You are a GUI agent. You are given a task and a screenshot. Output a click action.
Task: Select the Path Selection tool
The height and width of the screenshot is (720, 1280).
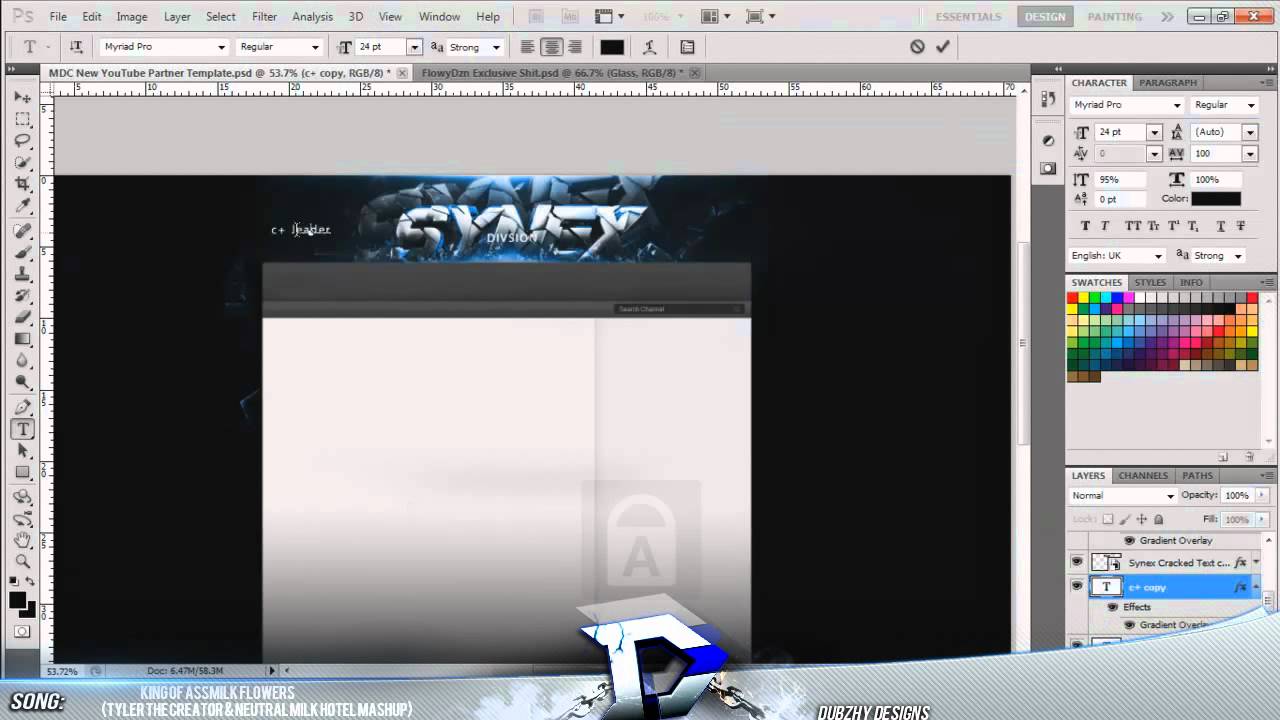point(22,451)
